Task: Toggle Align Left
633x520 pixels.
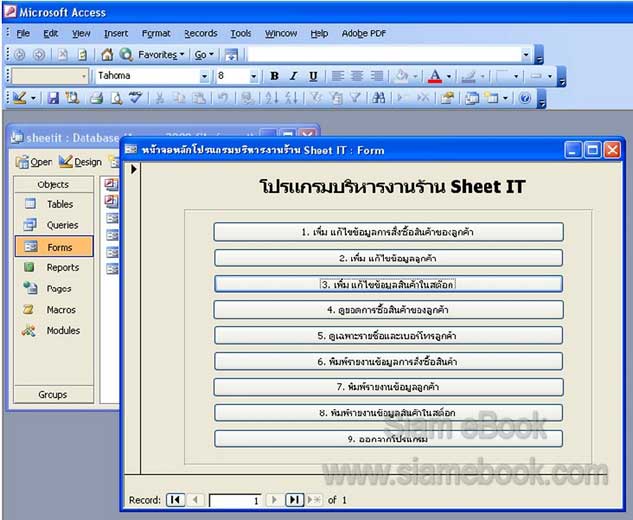Action: click(x=337, y=76)
